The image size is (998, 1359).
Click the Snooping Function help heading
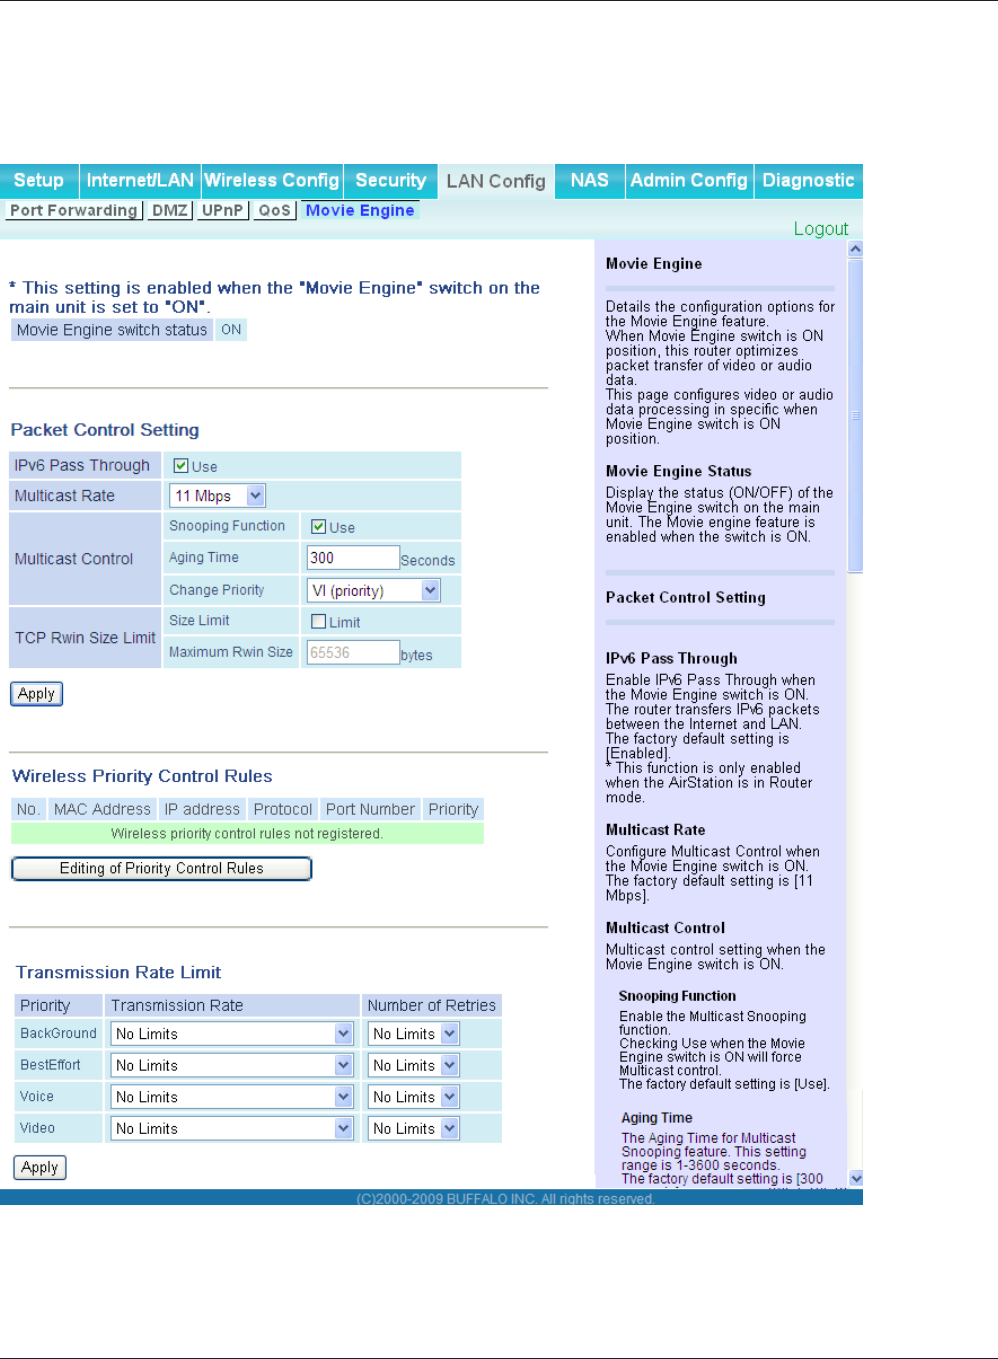pos(677,996)
